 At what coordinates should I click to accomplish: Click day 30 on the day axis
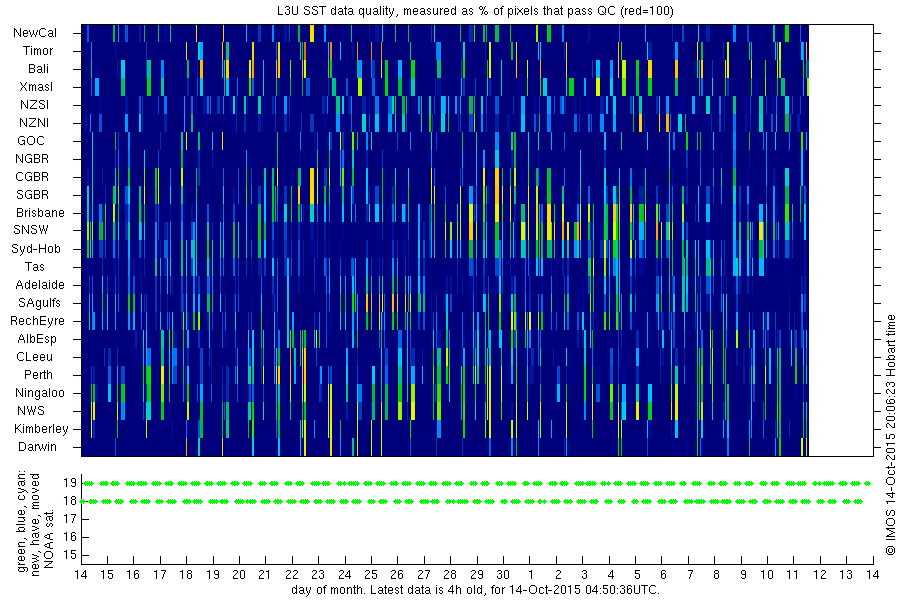pyautogui.click(x=503, y=575)
